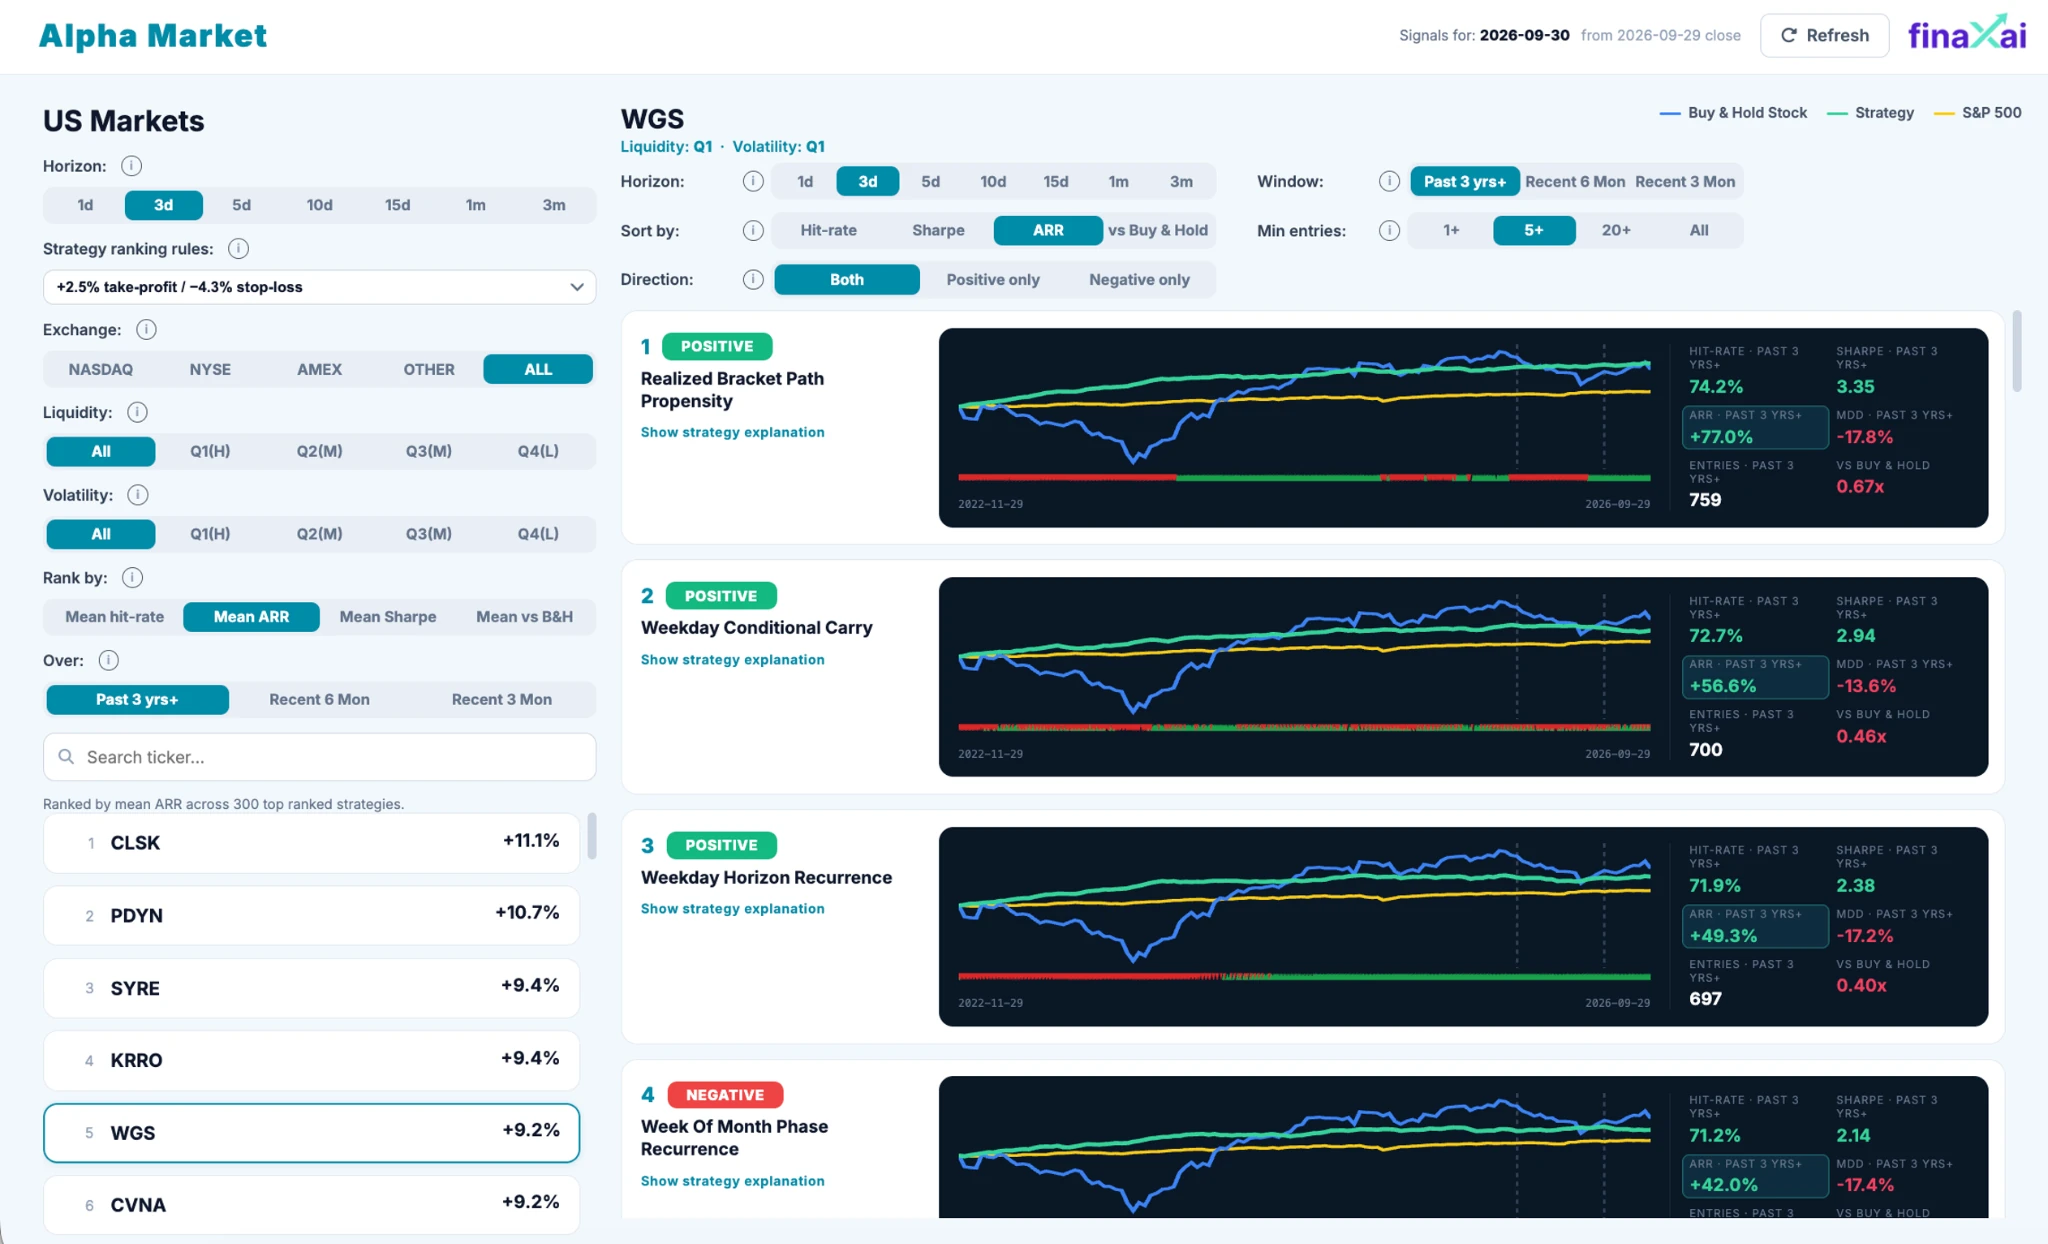Select the vs Buy & Hold sort option

(x=1158, y=230)
